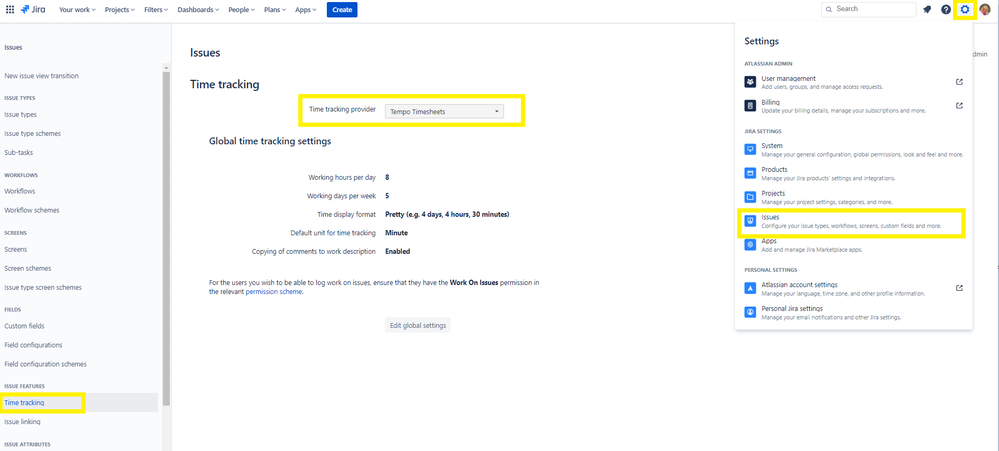This screenshot has width=999, height=451.
Task: Open the Help question mark icon
Action: click(x=946, y=10)
